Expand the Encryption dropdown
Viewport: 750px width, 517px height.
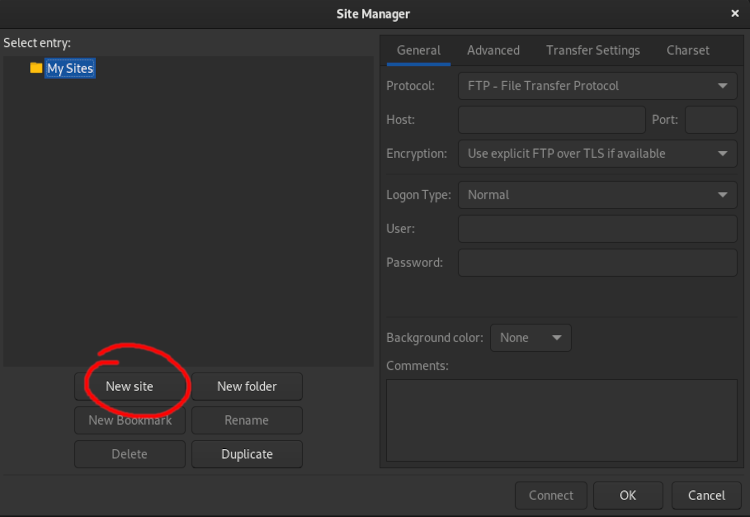point(597,154)
